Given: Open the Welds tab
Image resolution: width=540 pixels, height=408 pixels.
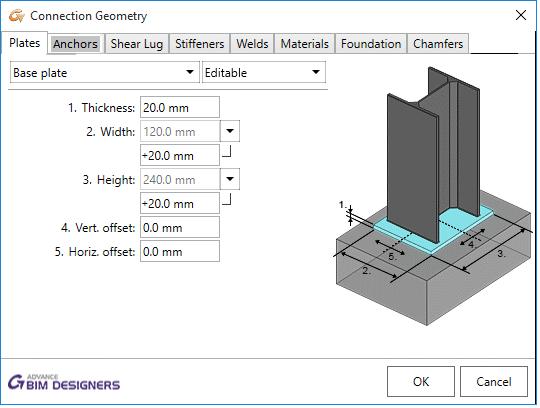Looking at the screenshot, I should 252,44.
